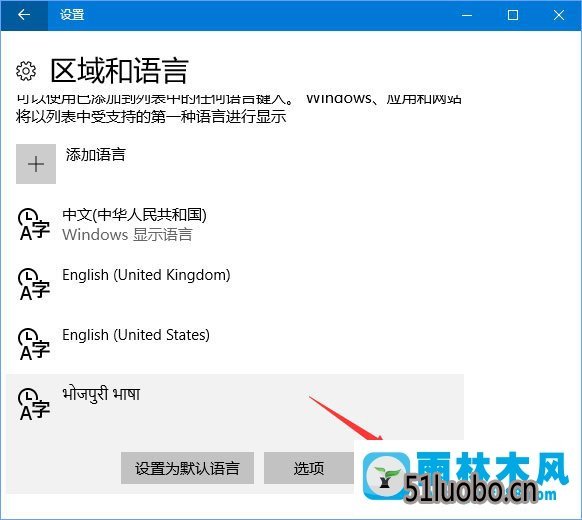This screenshot has height=520, width=582.
Task: Click the 添加语言 label
Action: point(96,154)
